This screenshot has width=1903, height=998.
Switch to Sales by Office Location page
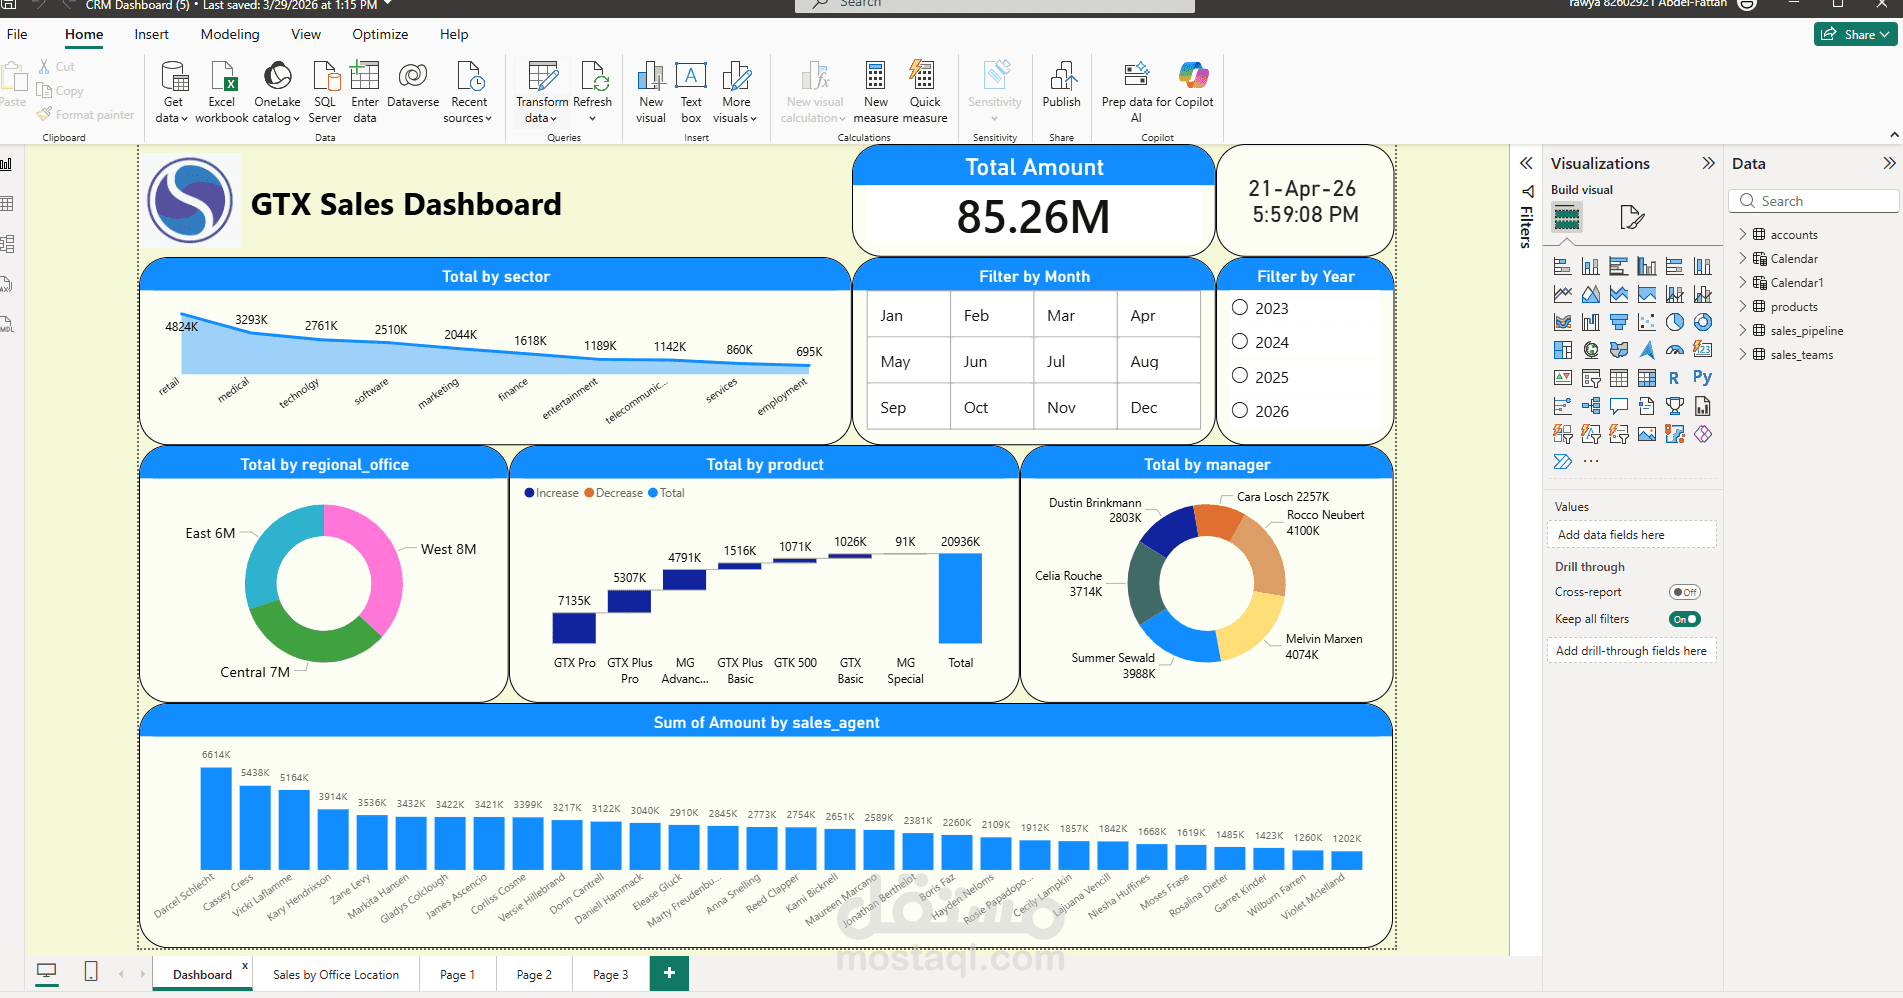coord(336,974)
